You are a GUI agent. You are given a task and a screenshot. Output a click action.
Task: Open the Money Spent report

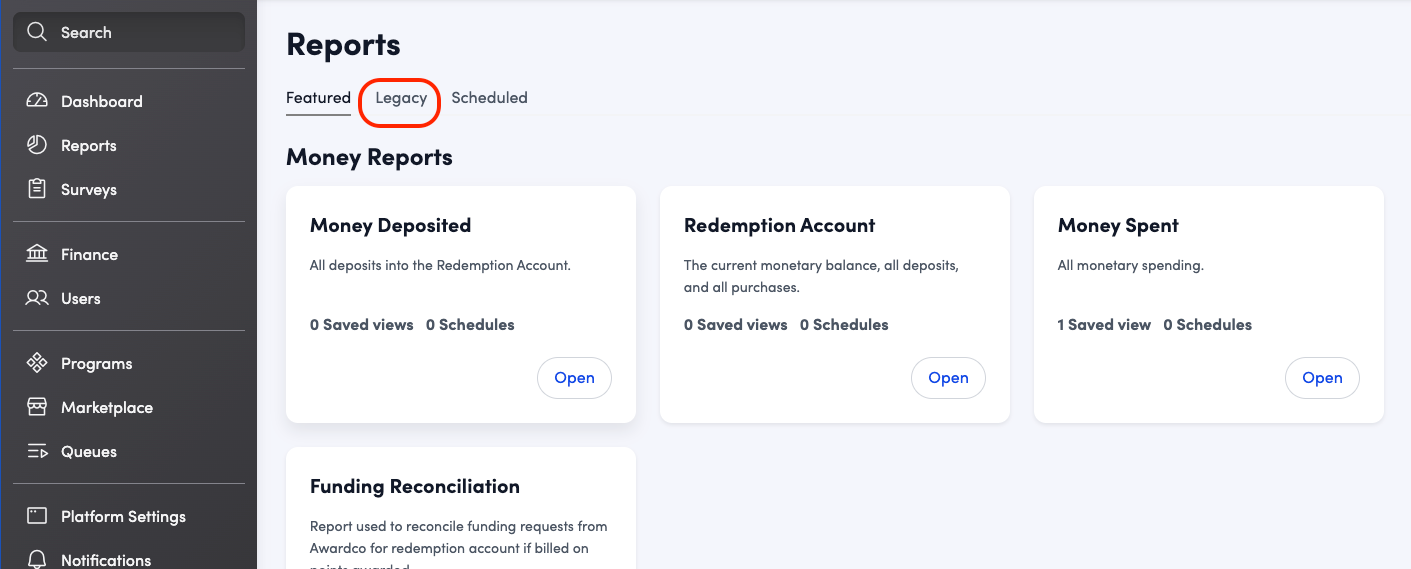tap(1321, 378)
